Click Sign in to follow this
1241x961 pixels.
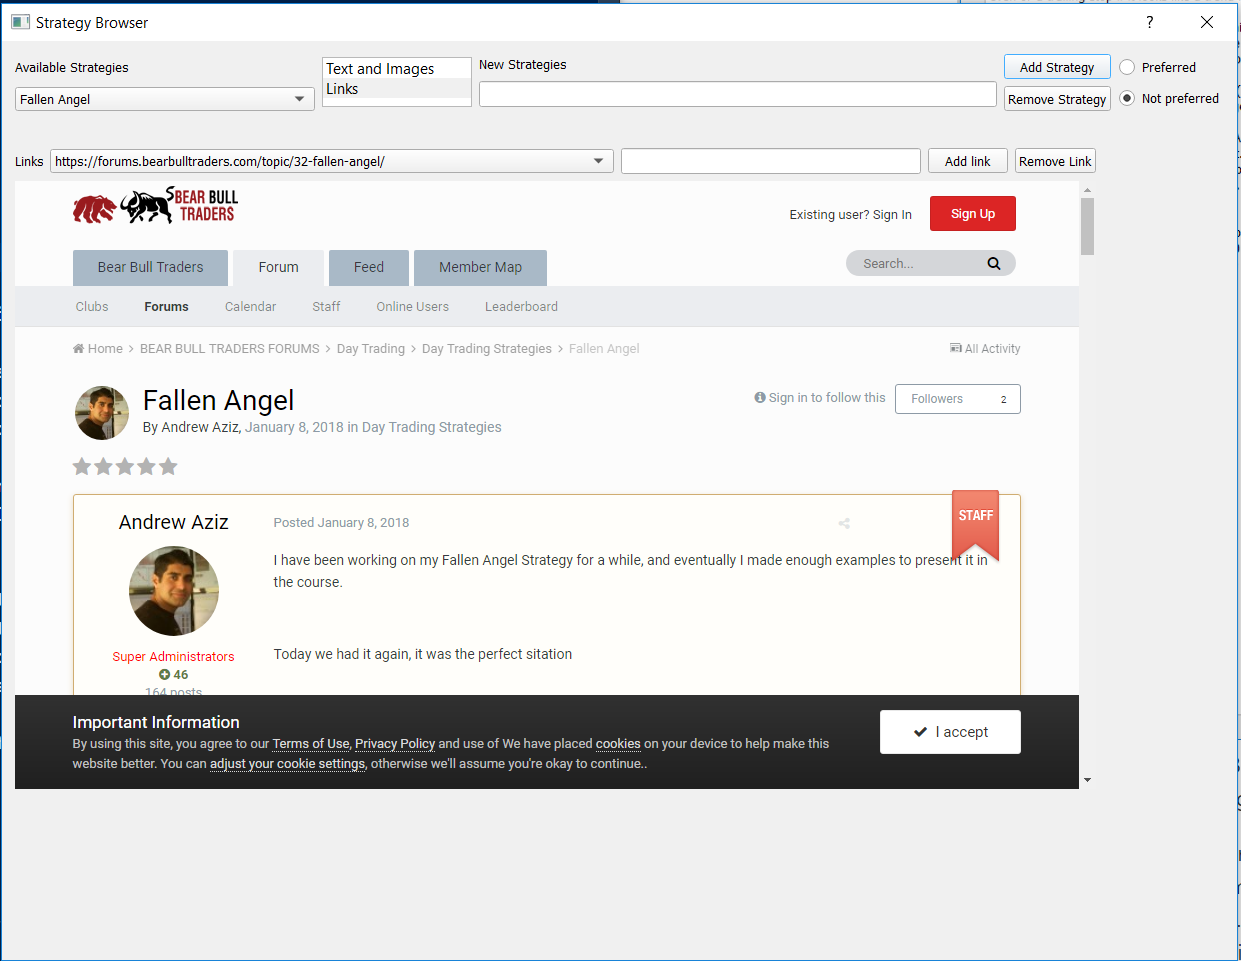(820, 397)
